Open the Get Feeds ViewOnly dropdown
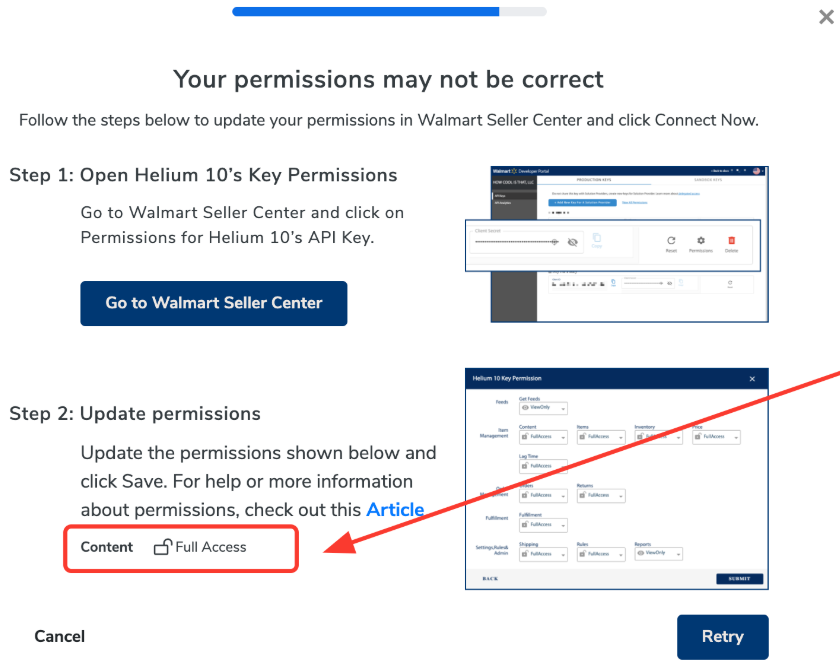 pyautogui.click(x=543, y=408)
